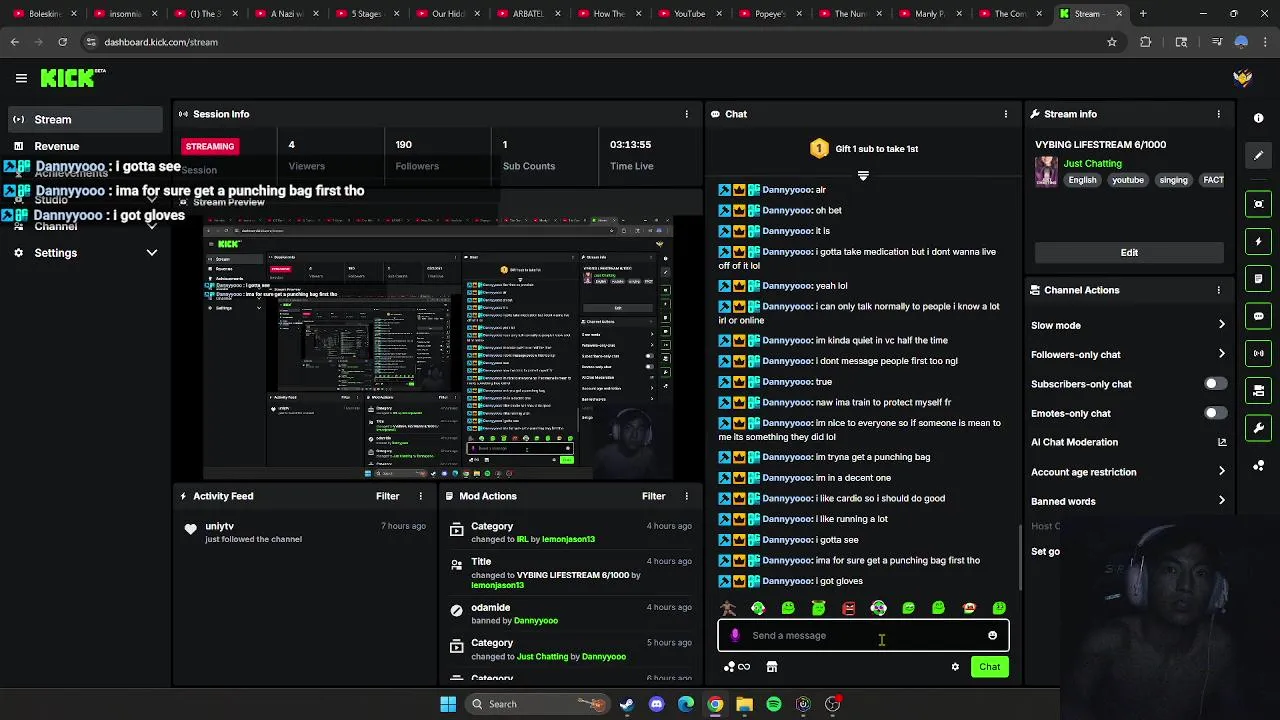Toggle the lightning activity feed panel icon
The image size is (1280, 720).
(1258, 241)
